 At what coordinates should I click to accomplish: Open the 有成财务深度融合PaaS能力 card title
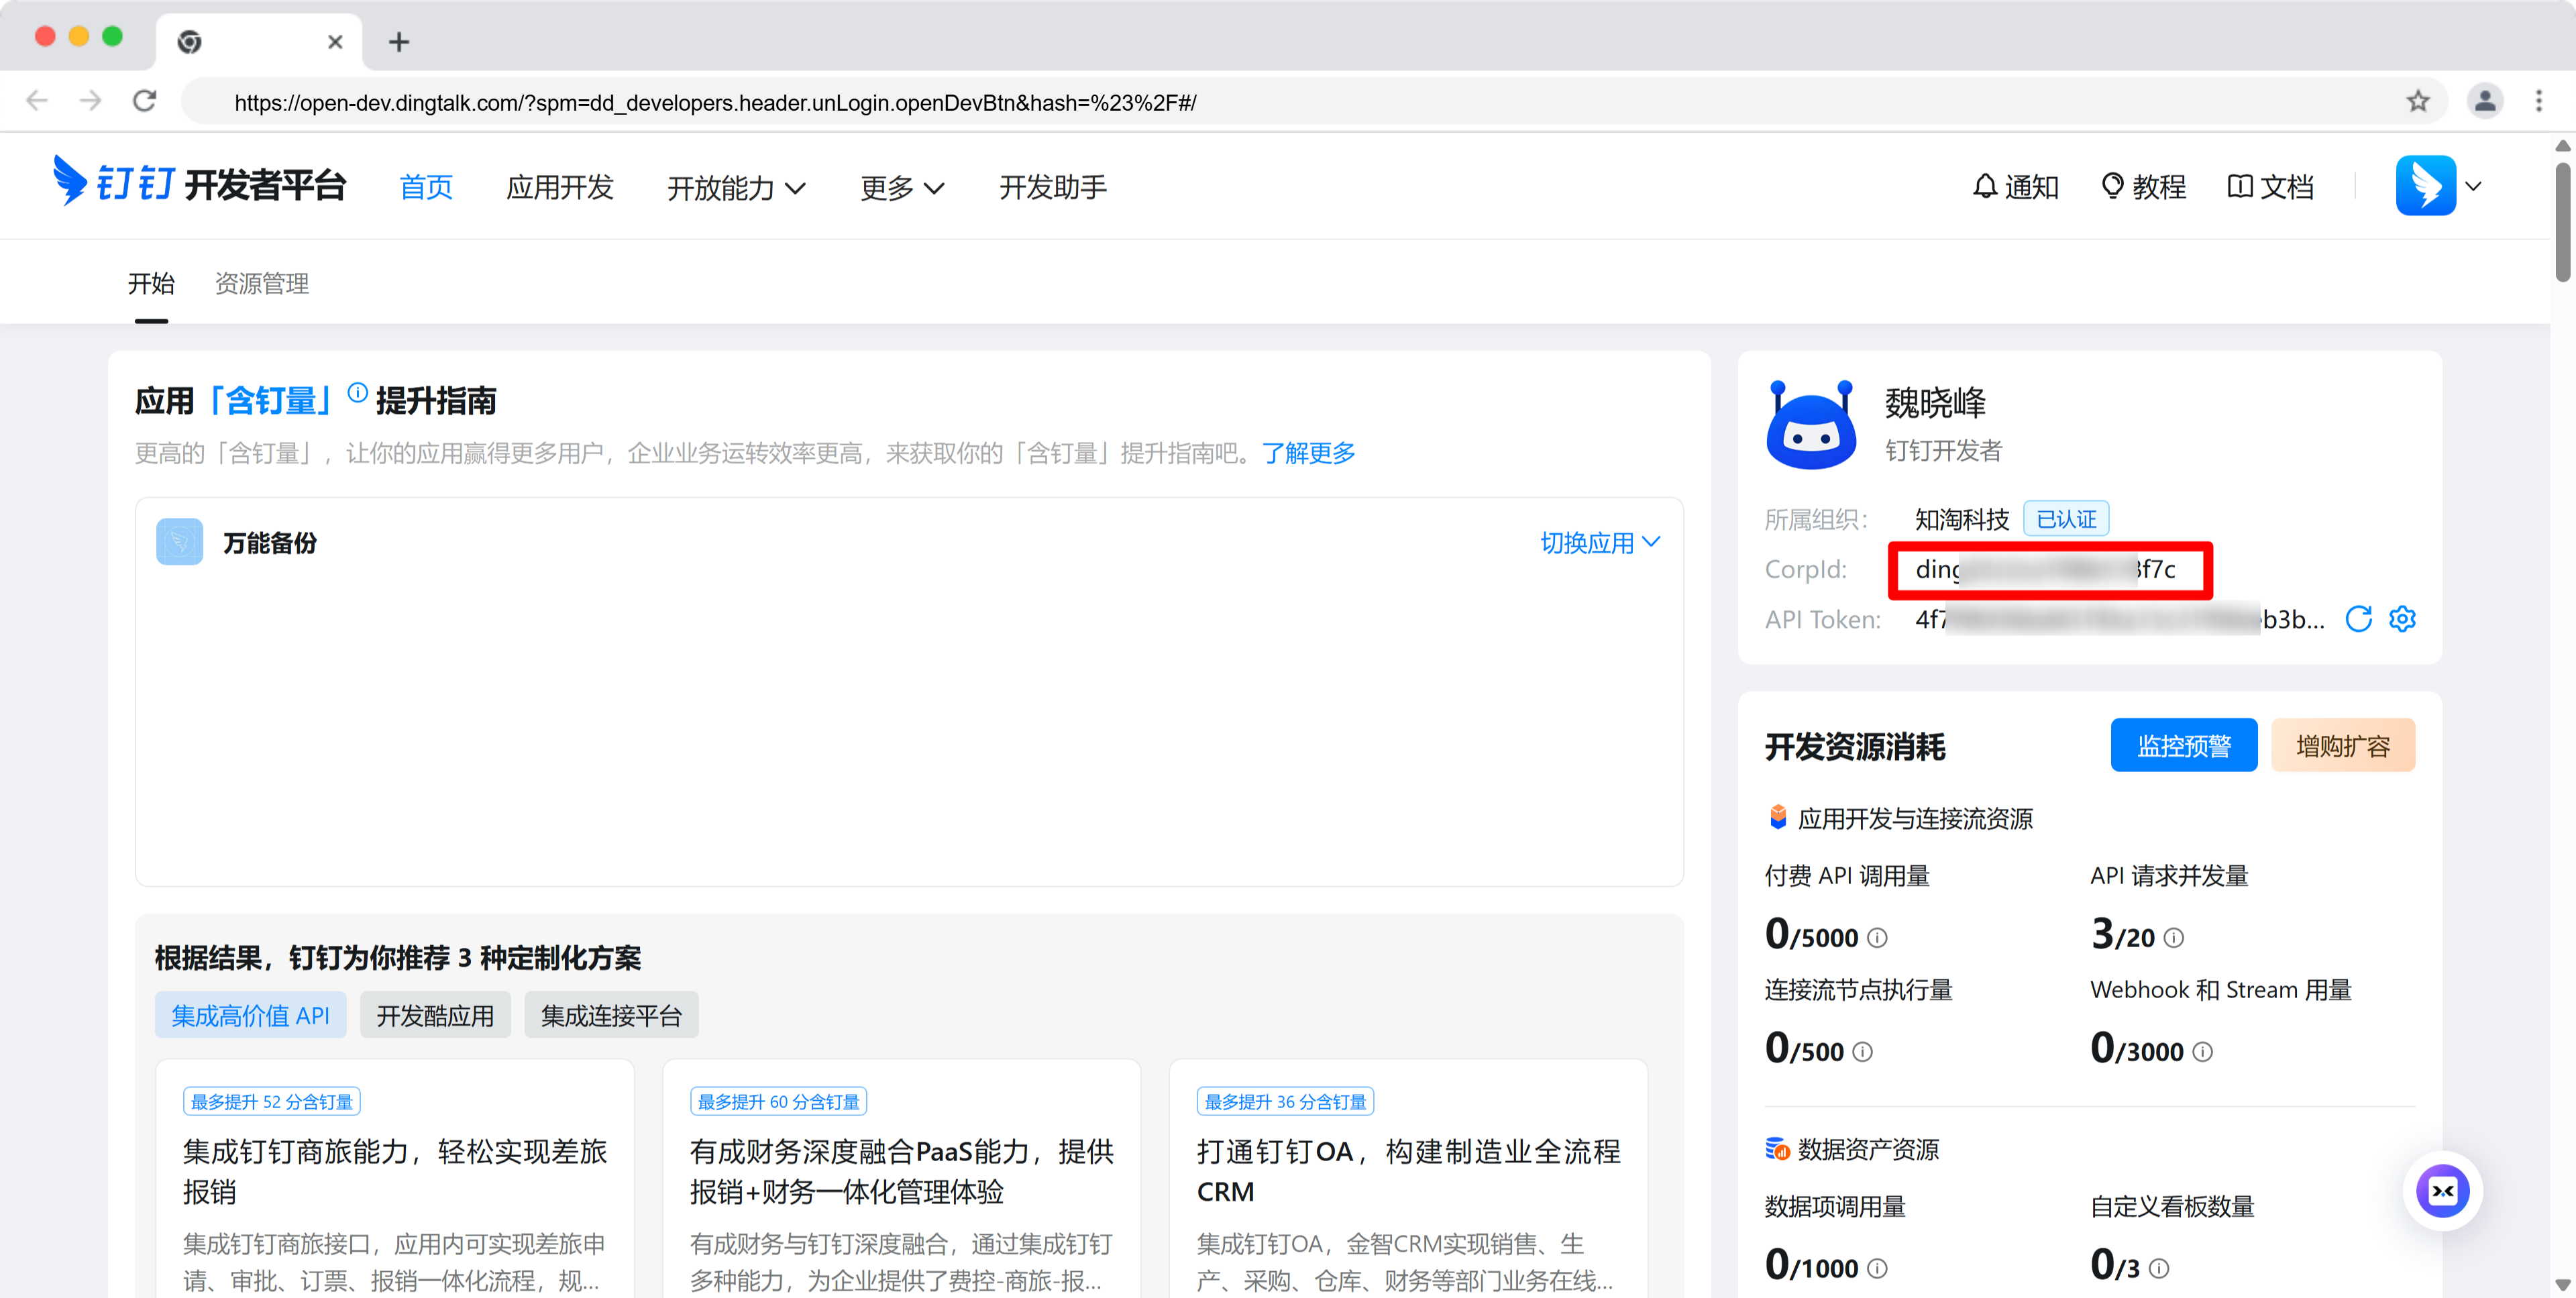coord(902,1171)
